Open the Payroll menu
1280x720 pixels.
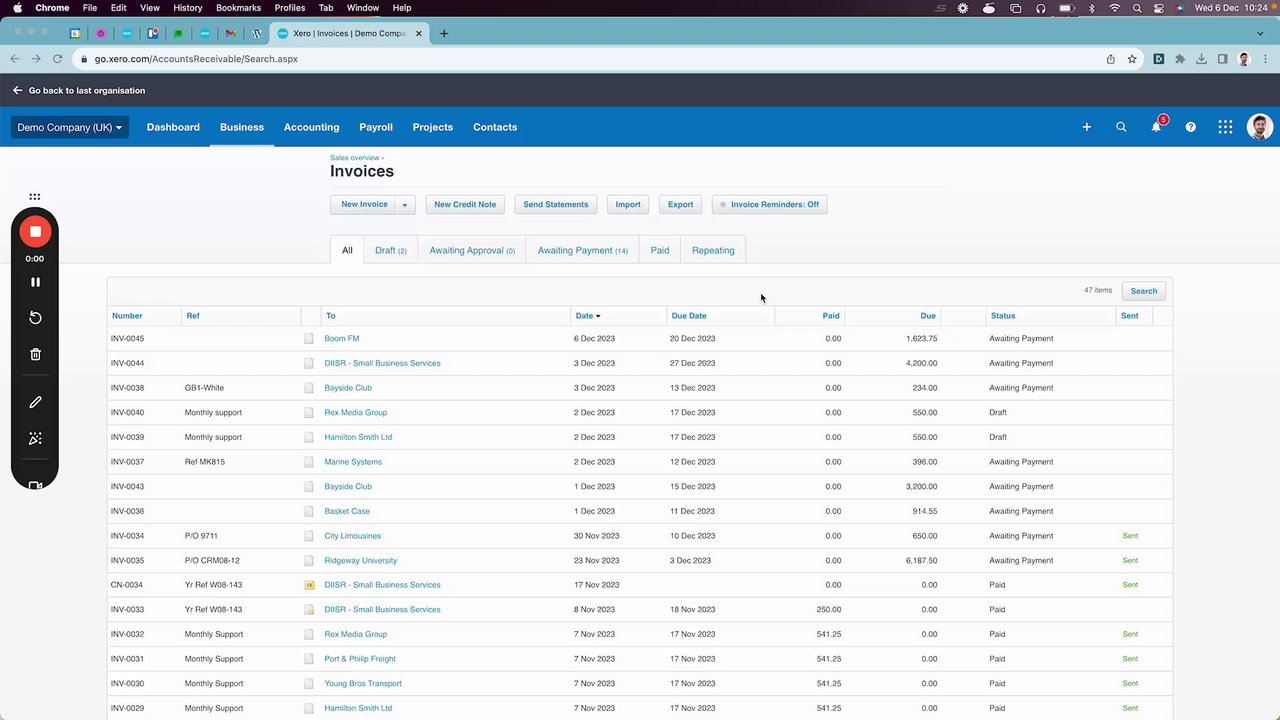(x=376, y=127)
